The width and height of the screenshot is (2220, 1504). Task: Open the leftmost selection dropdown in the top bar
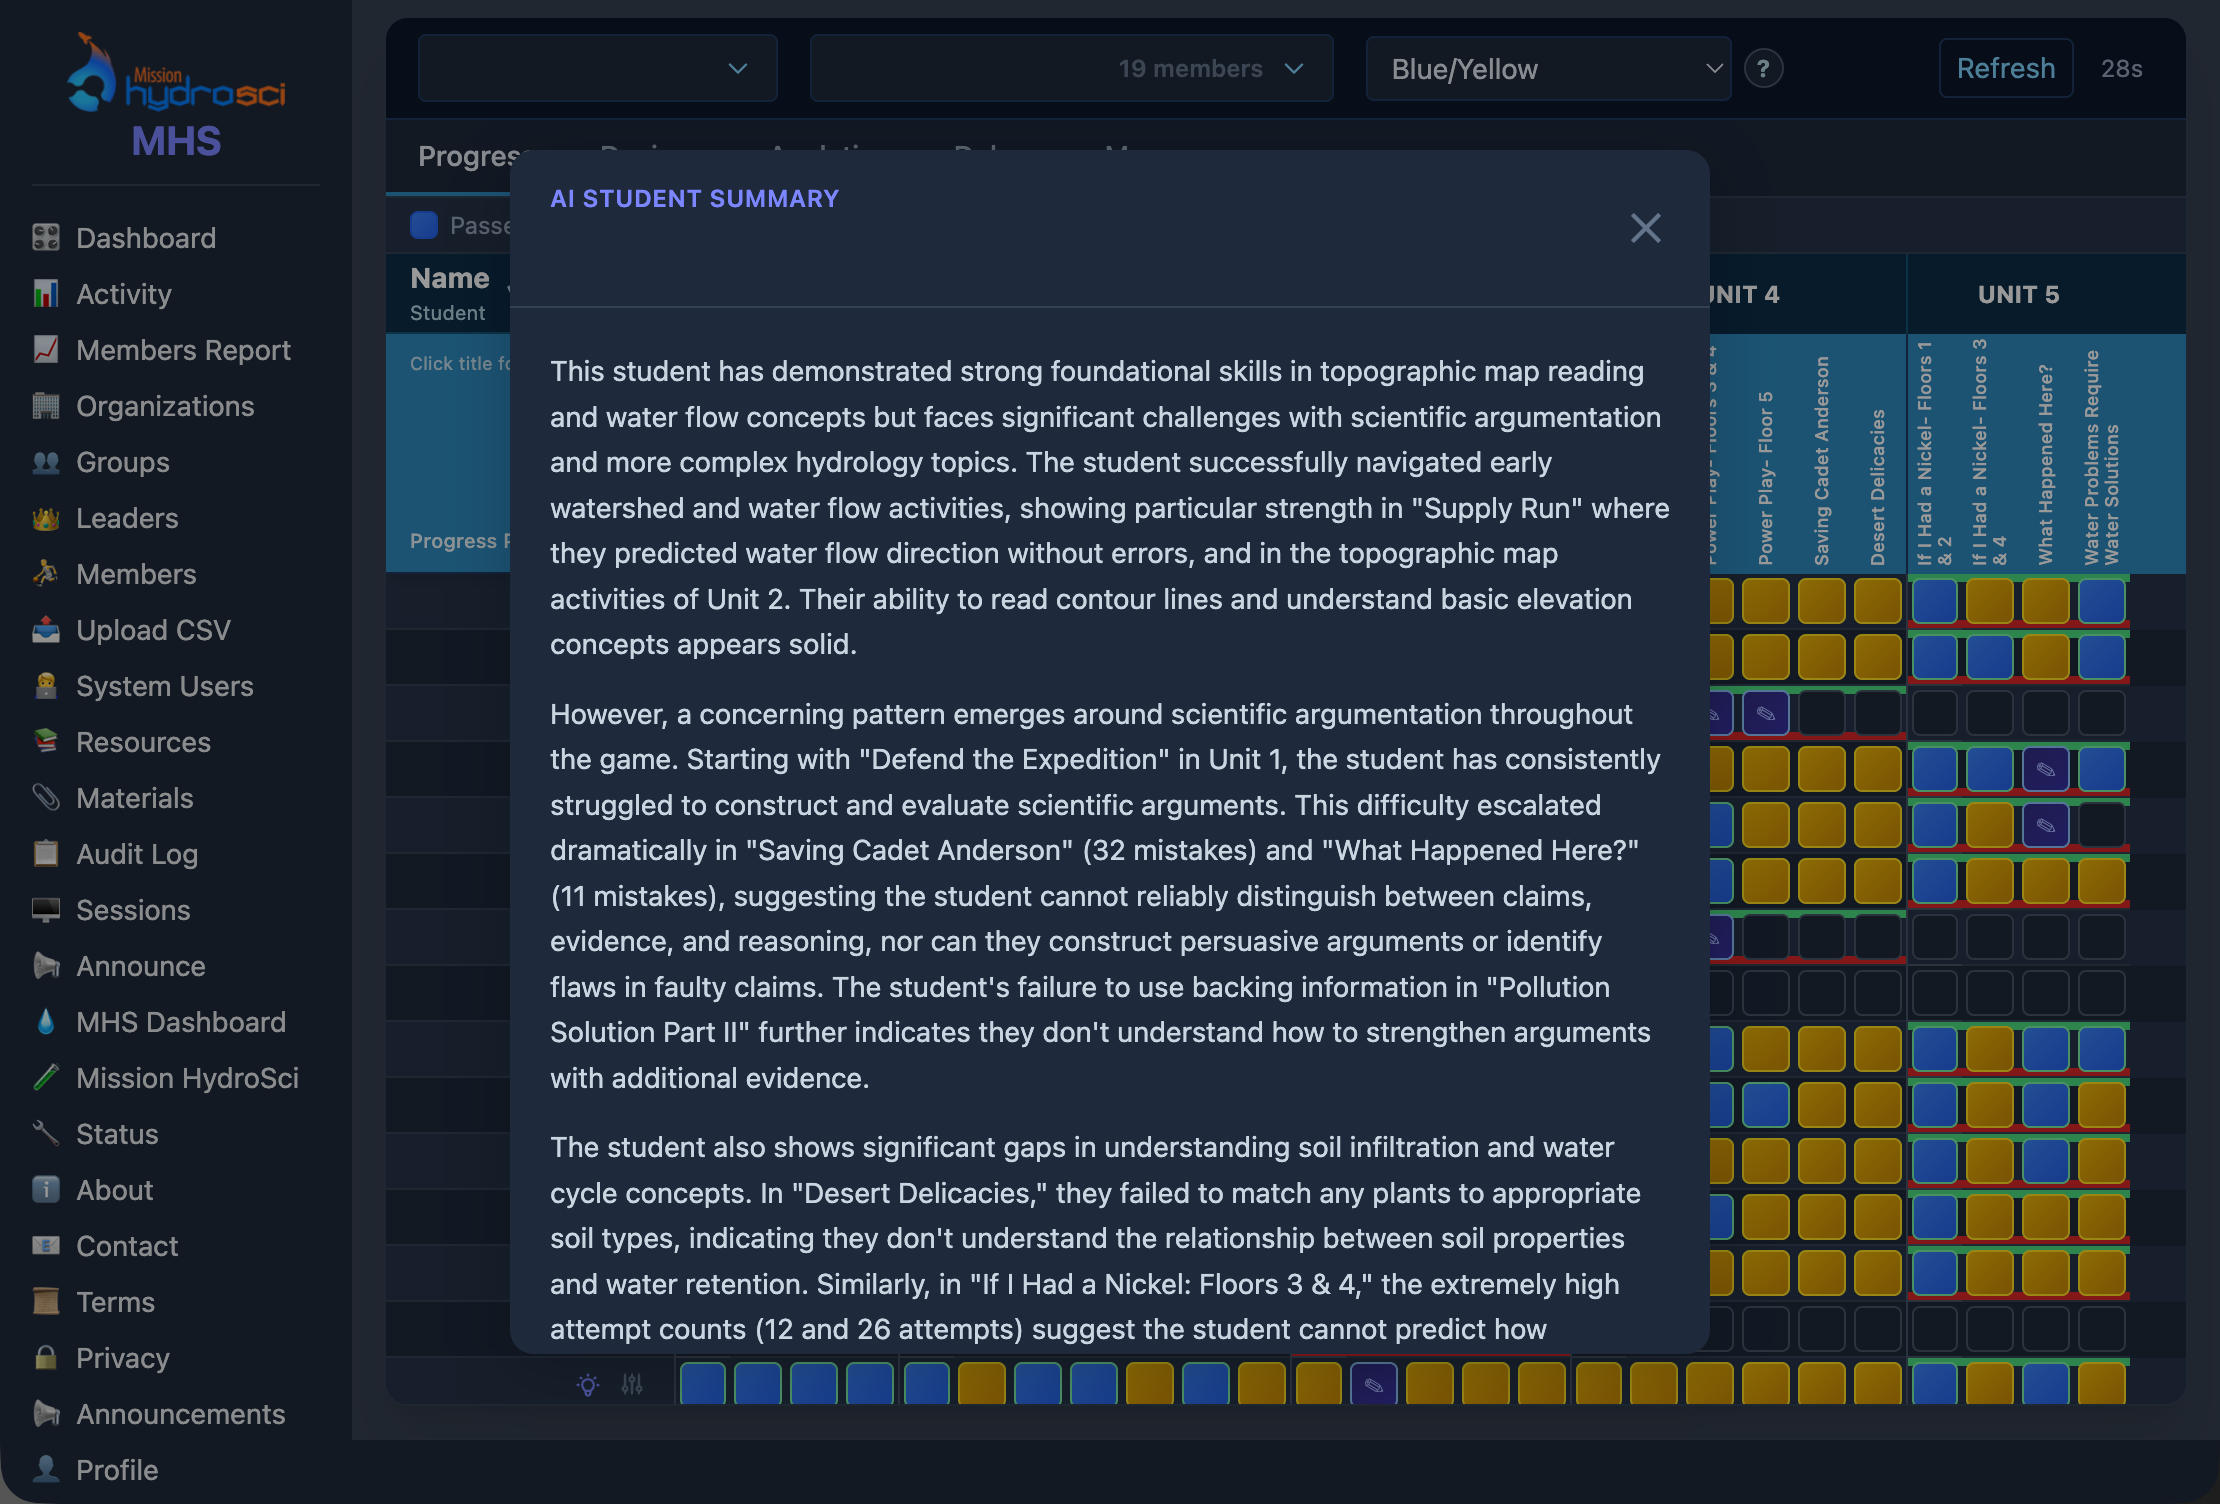(596, 68)
